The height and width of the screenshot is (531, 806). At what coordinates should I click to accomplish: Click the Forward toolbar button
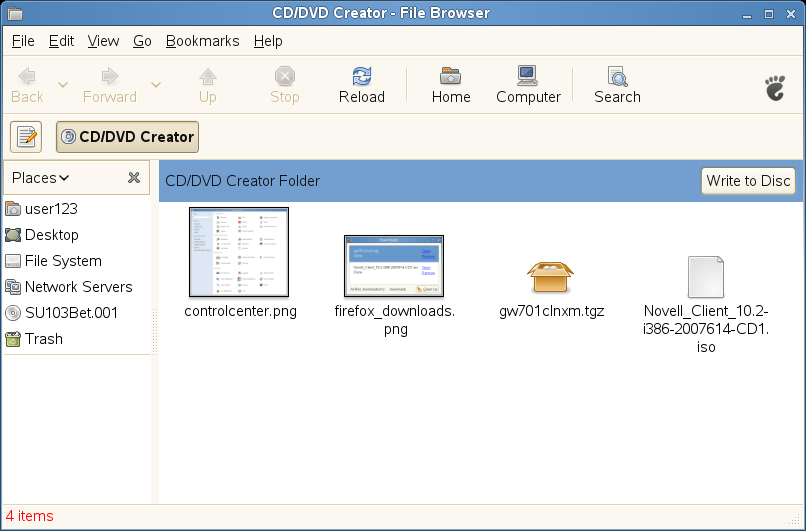(109, 85)
